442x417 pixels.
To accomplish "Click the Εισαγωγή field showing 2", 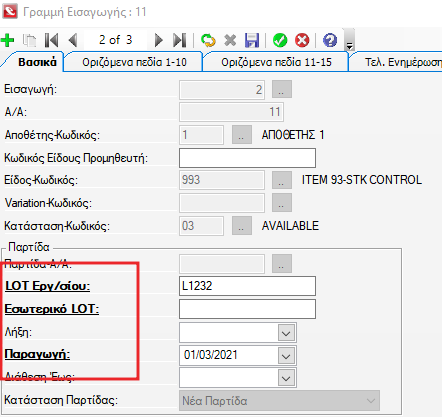I will (222, 90).
